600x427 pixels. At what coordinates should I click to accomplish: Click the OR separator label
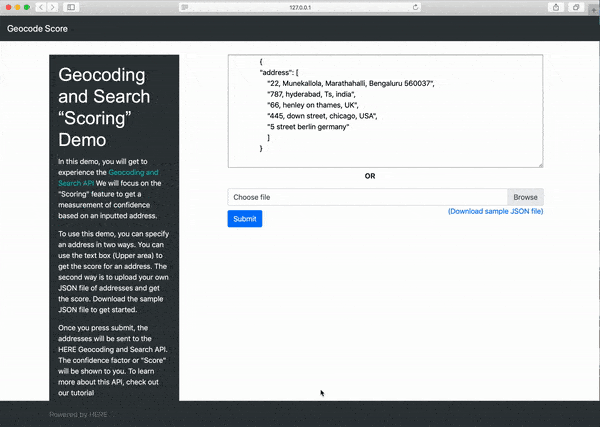click(370, 176)
